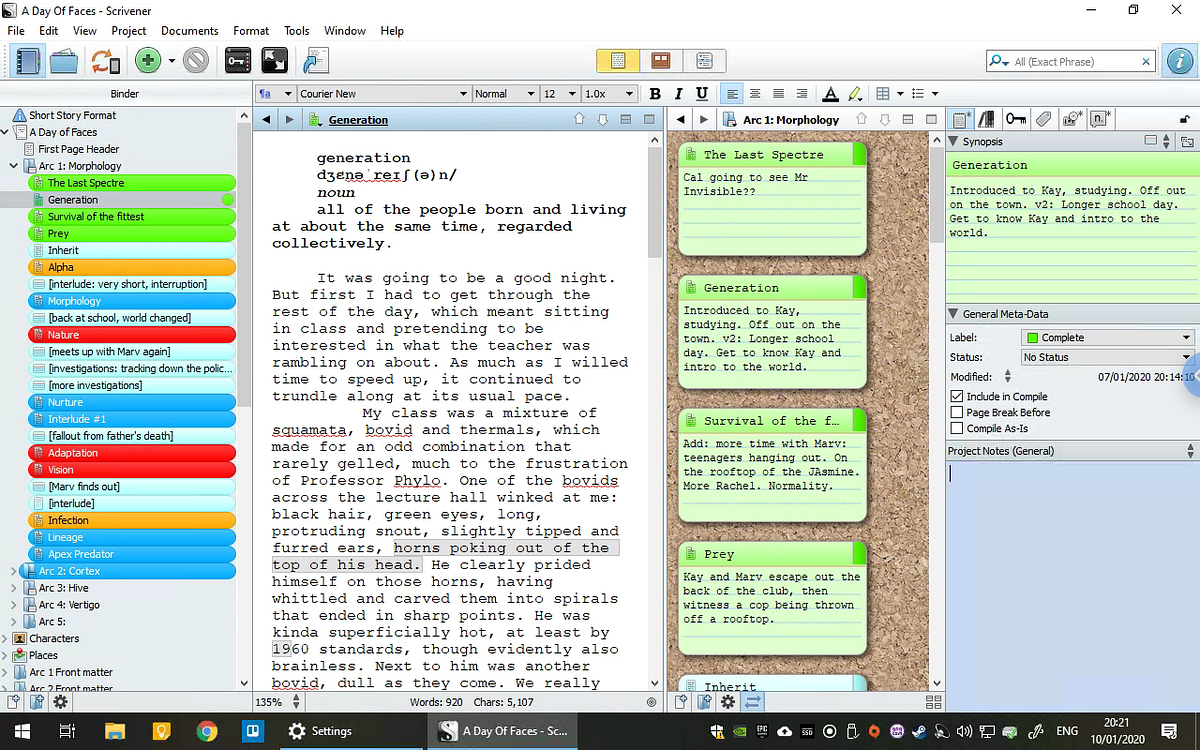Open Google Chrome from taskbar
The image size is (1200, 750).
[207, 731]
